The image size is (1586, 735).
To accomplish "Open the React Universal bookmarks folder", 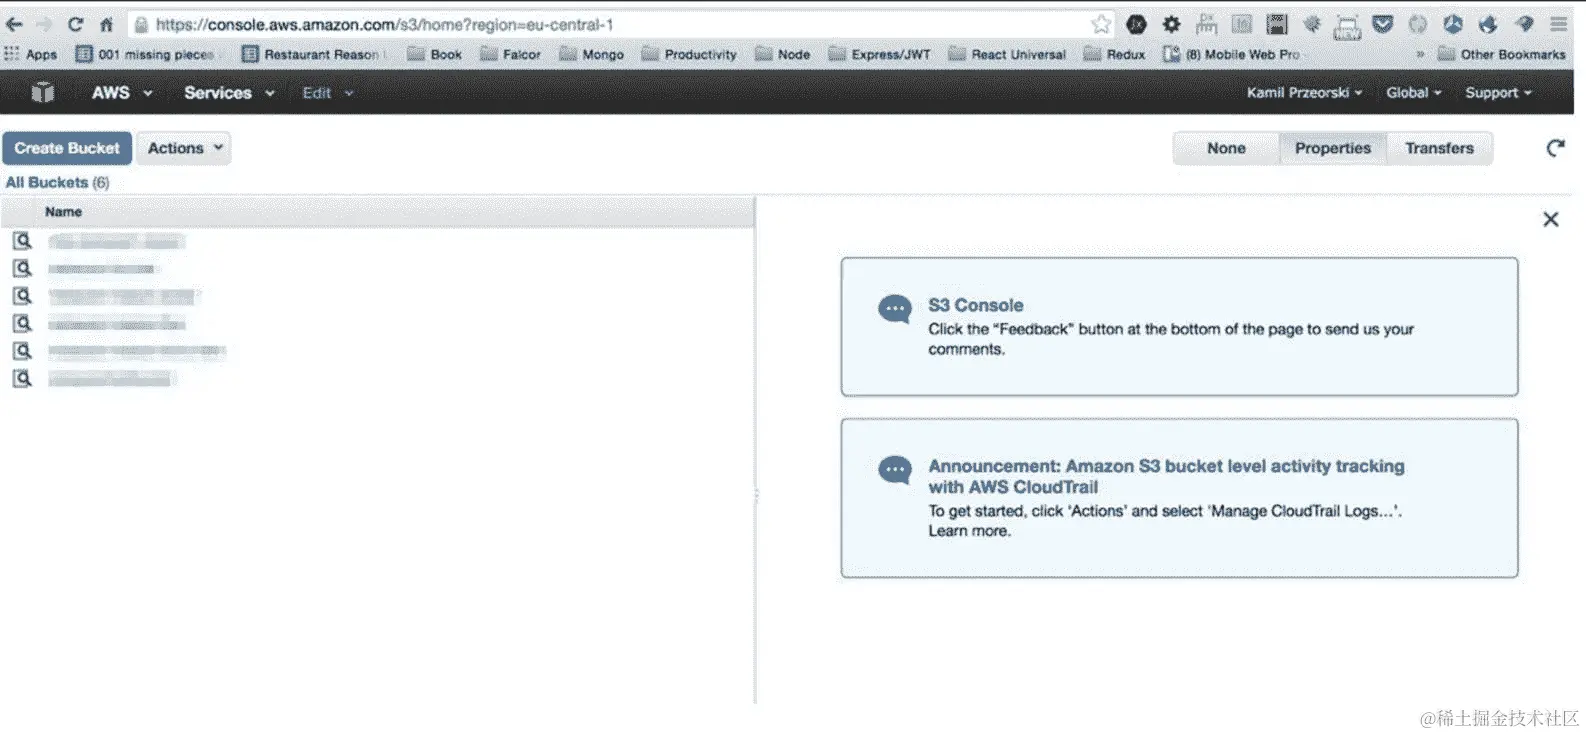I will pos(1007,54).
